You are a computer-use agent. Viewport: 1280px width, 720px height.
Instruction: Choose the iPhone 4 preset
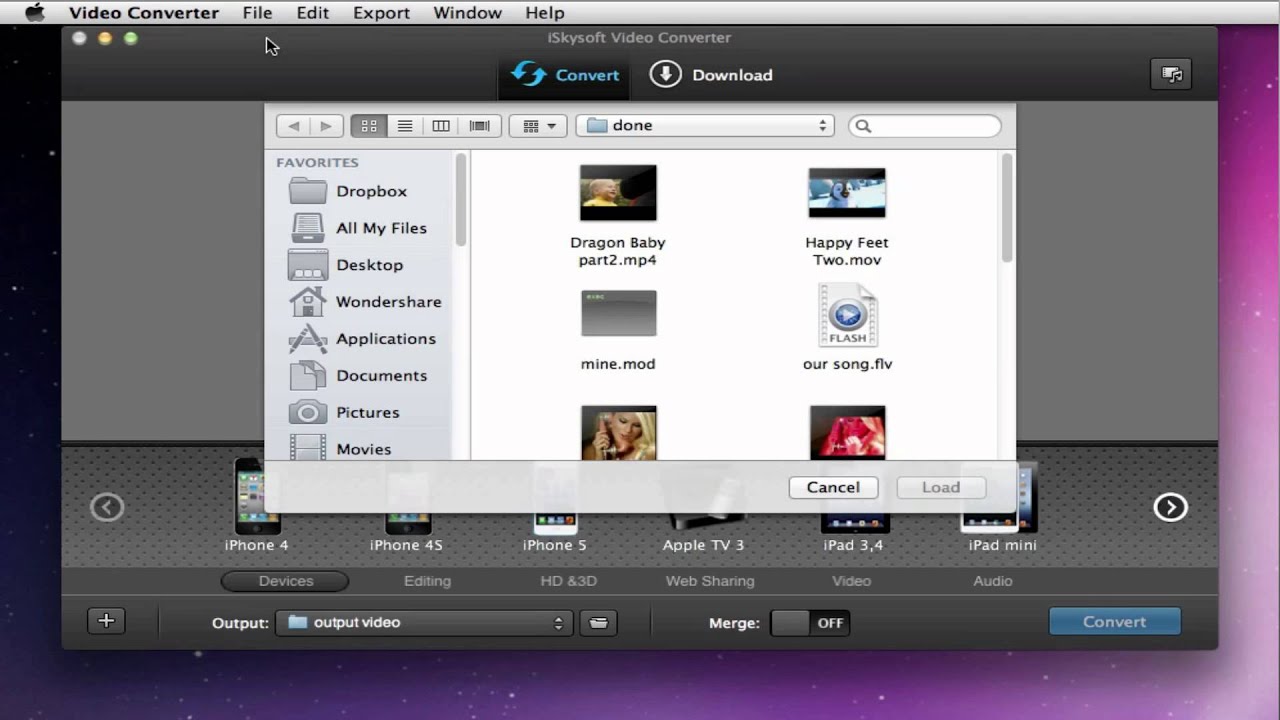(257, 505)
